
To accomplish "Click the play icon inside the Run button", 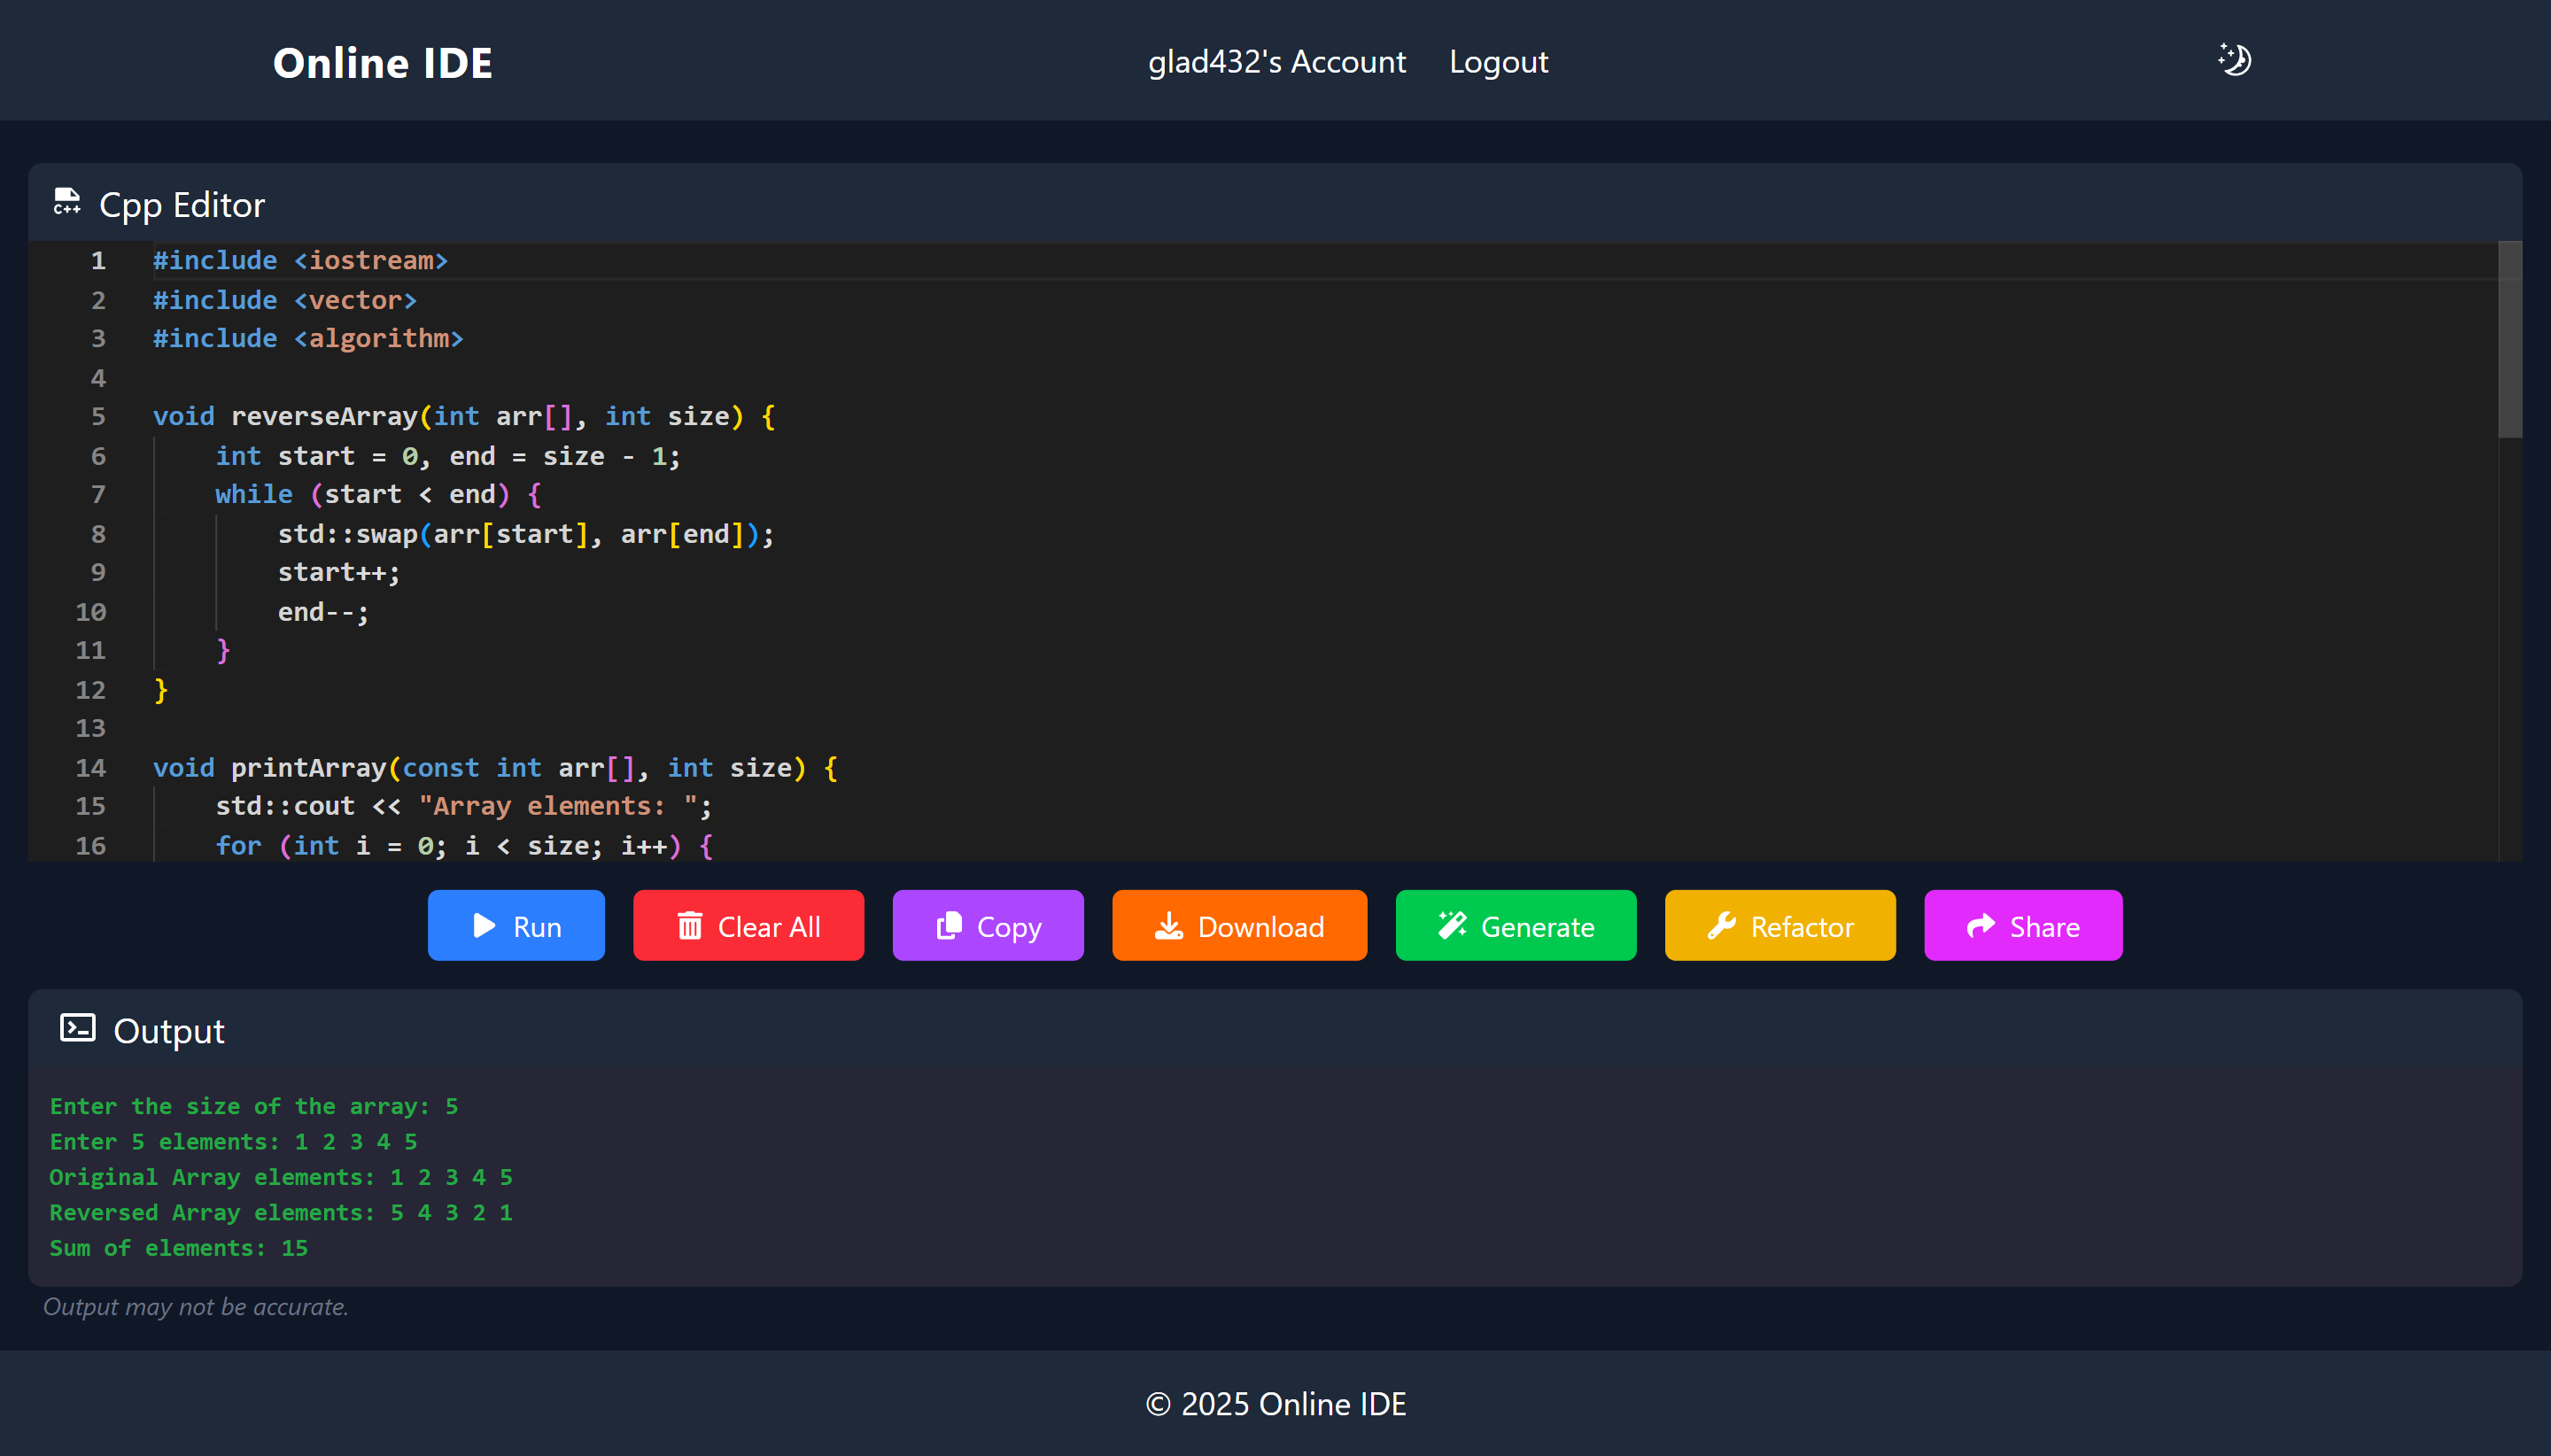I will pyautogui.click(x=484, y=926).
